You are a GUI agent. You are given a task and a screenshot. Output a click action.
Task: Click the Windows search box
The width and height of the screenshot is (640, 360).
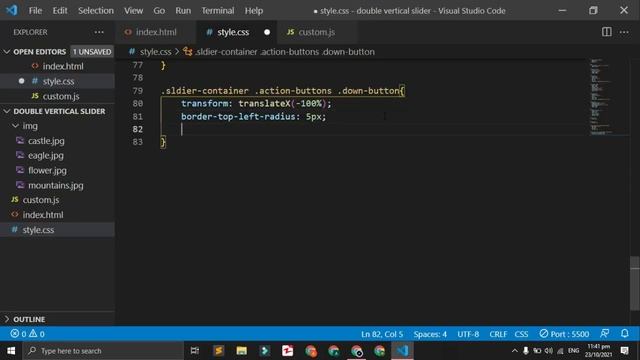(x=103, y=351)
